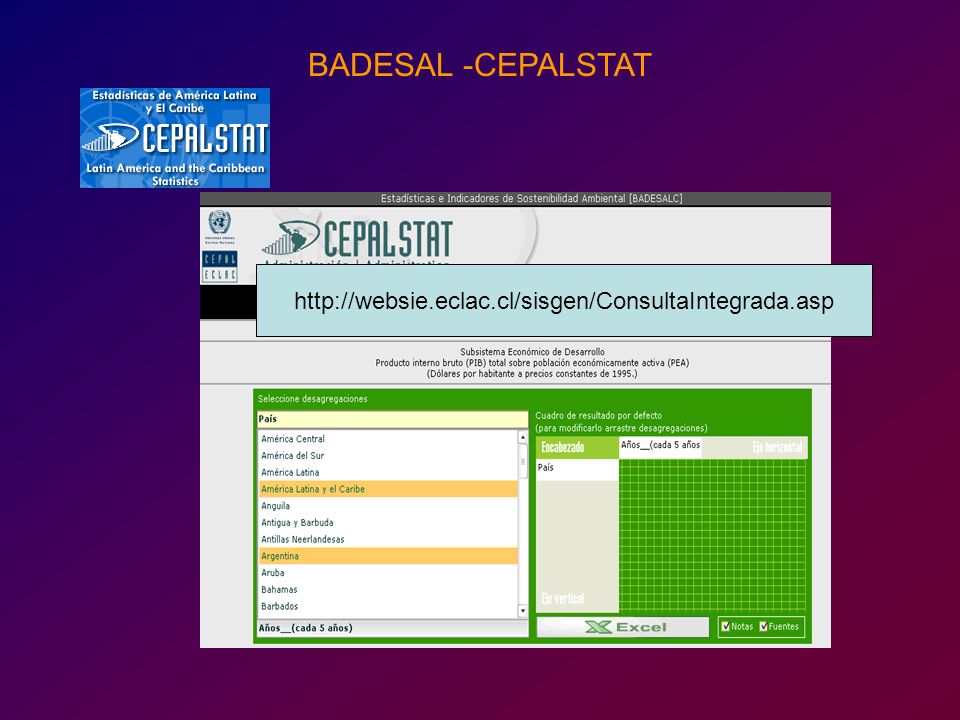Select the highlighted Argentina row
This screenshot has width=960, height=720.
(388, 556)
